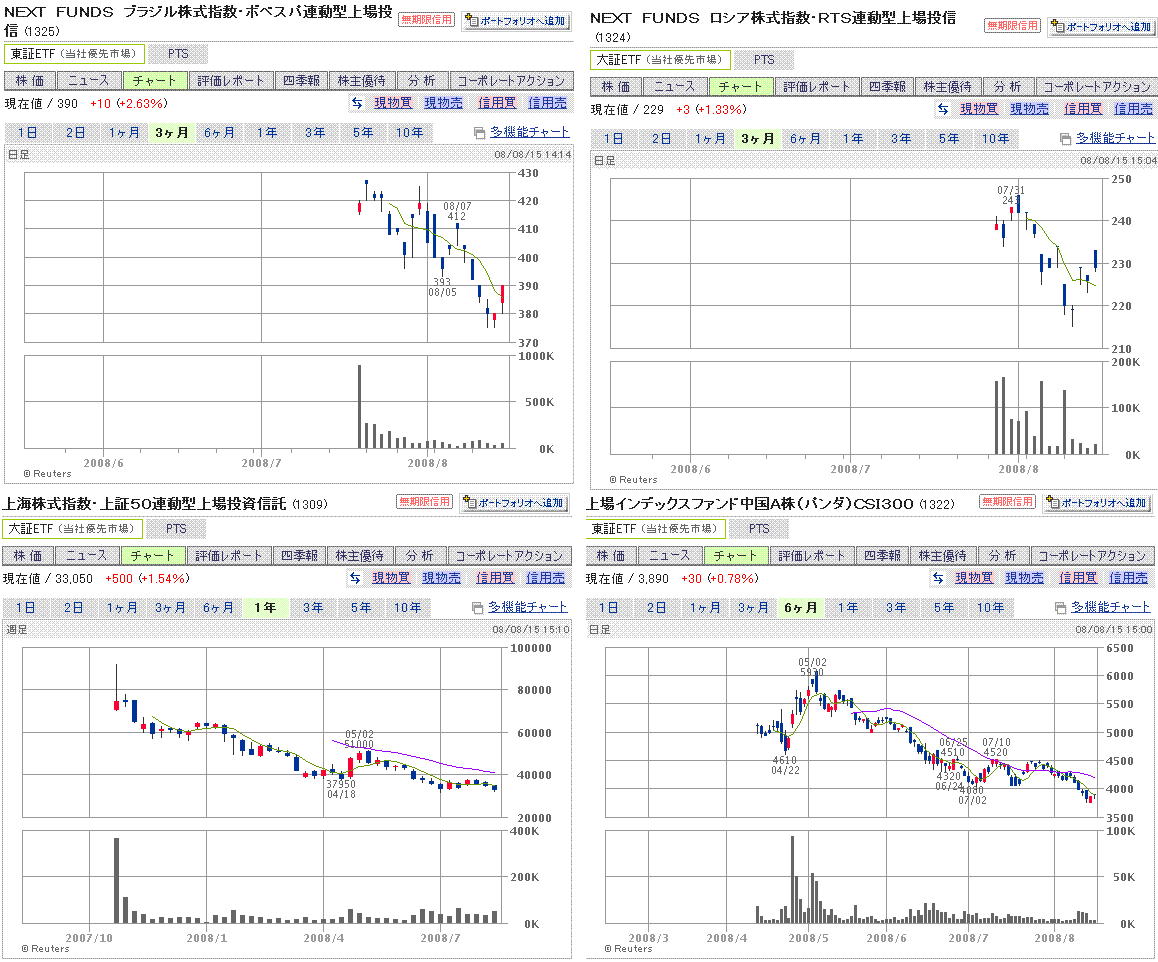Open 多機能チャート link in Panda CSI300 panel

(x=1111, y=607)
